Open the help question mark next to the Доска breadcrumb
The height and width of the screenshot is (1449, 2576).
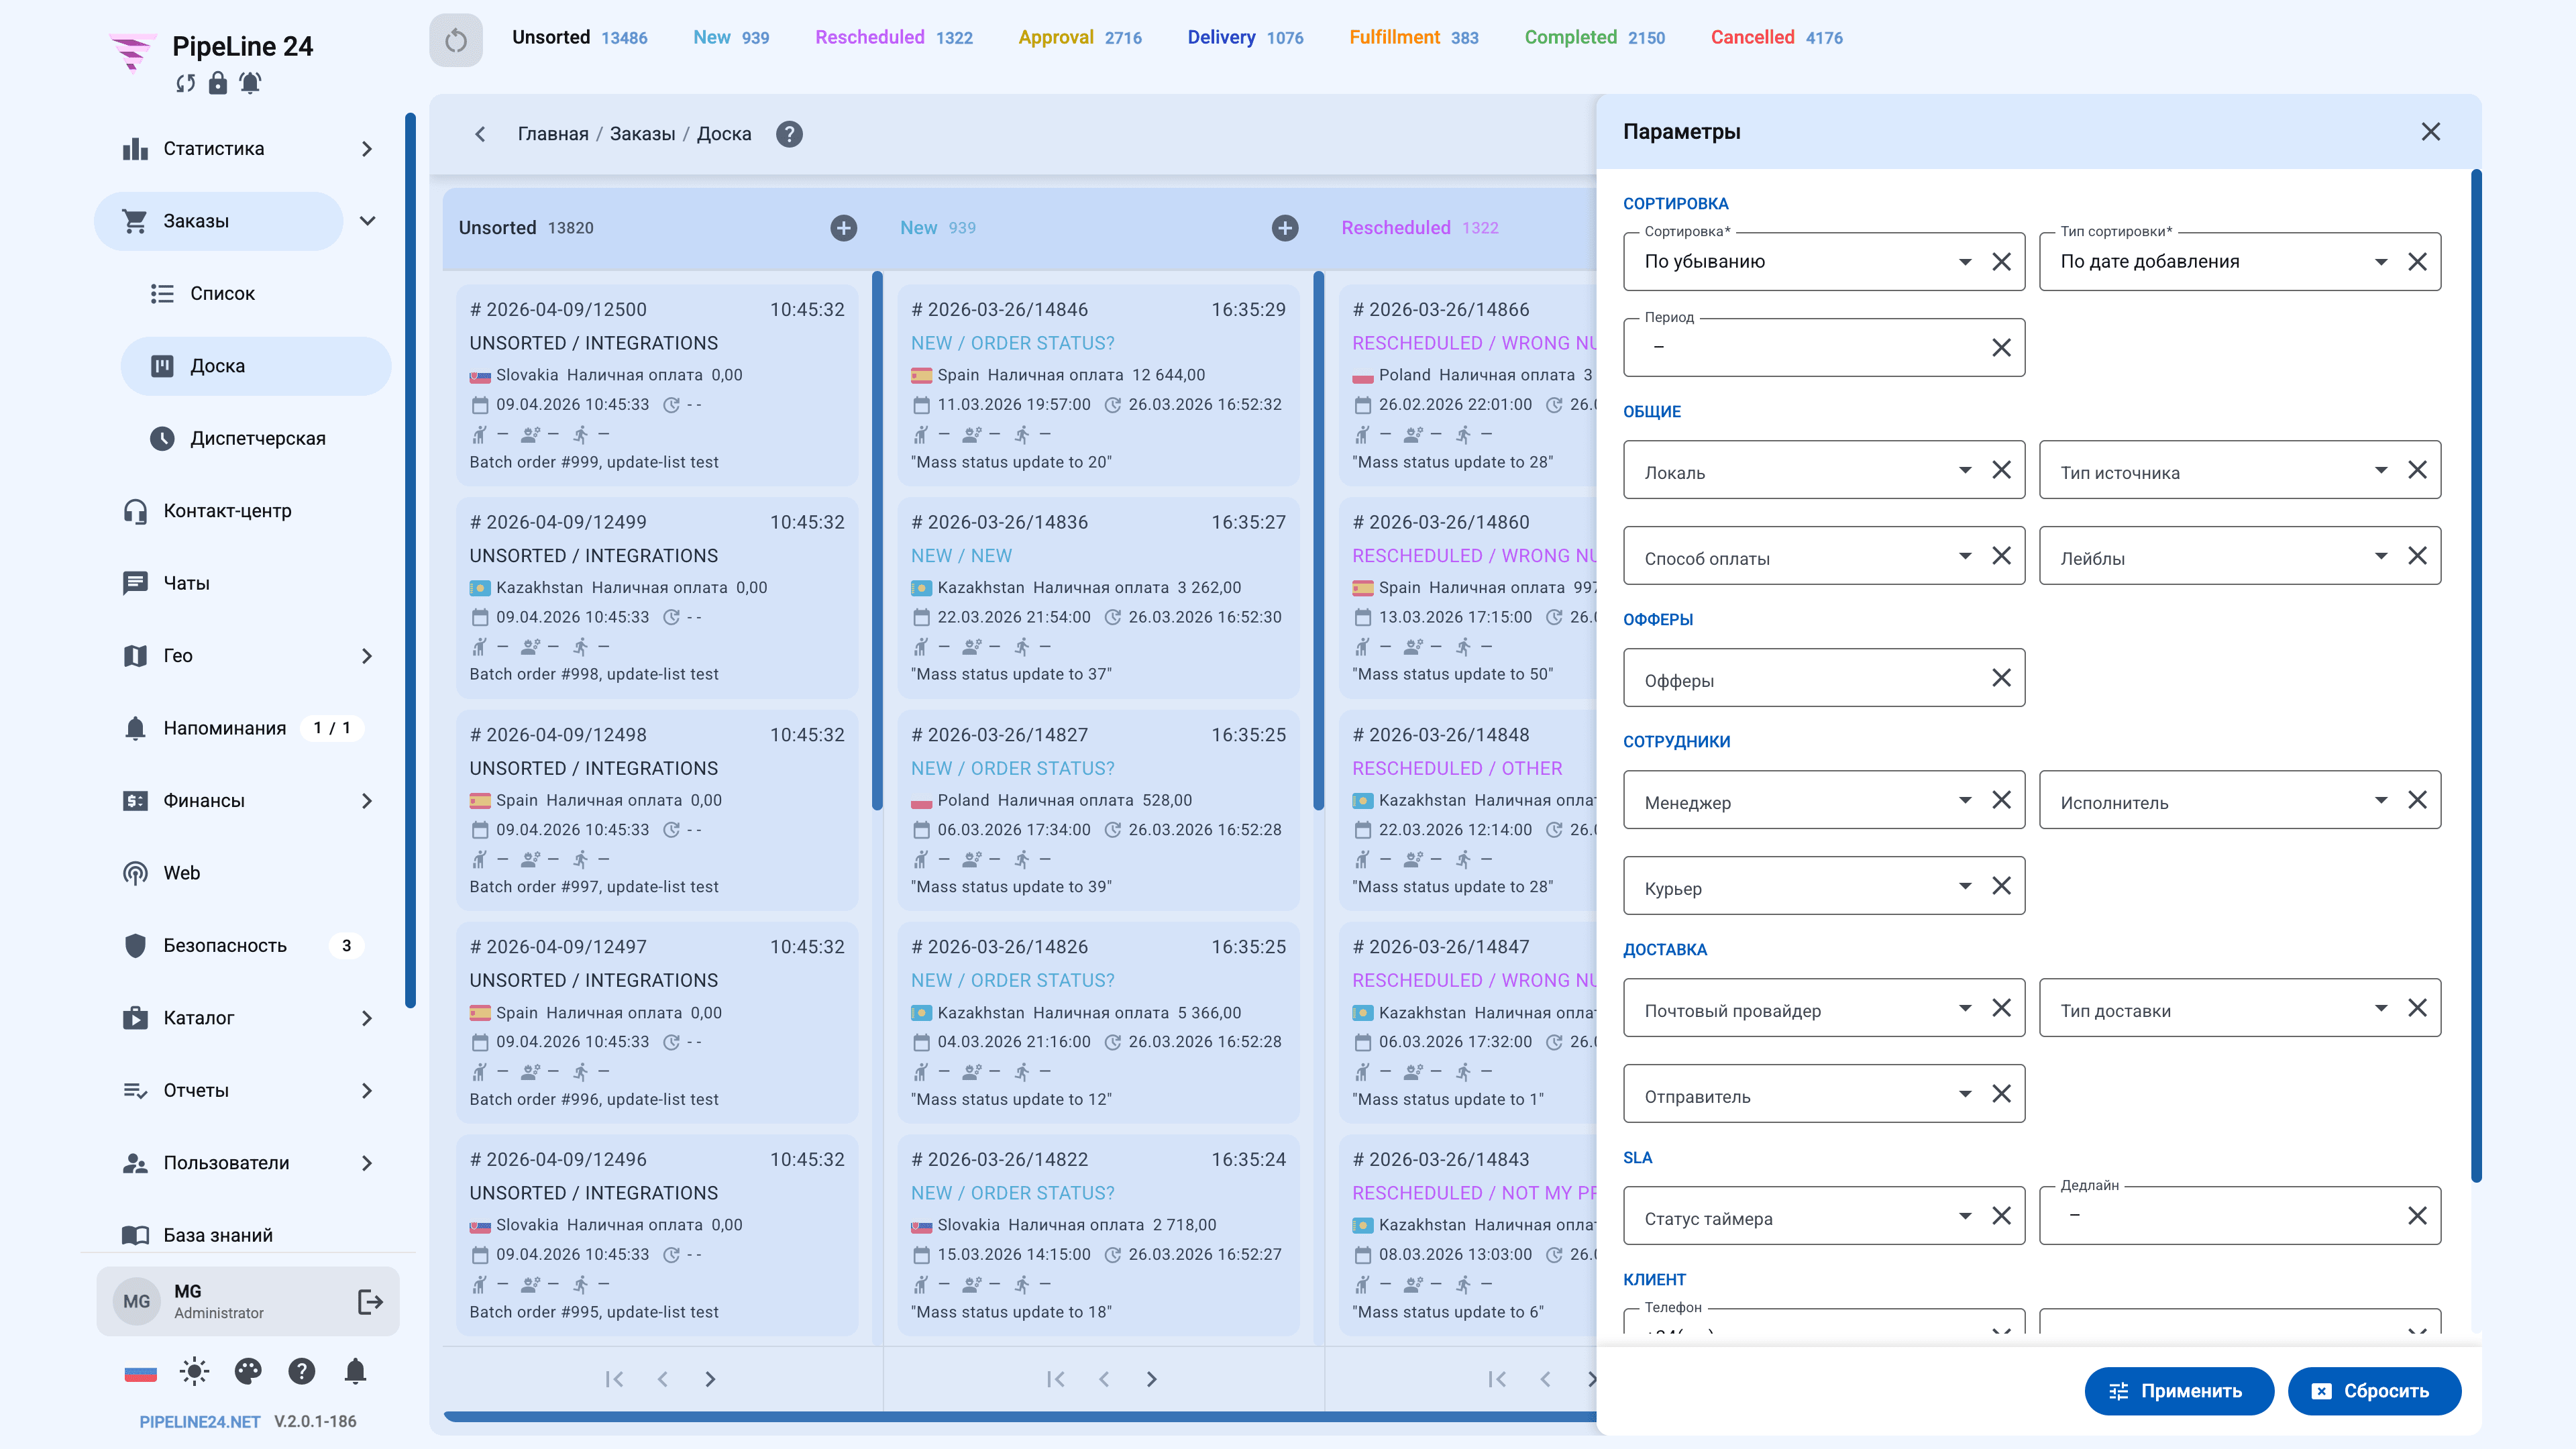point(789,134)
